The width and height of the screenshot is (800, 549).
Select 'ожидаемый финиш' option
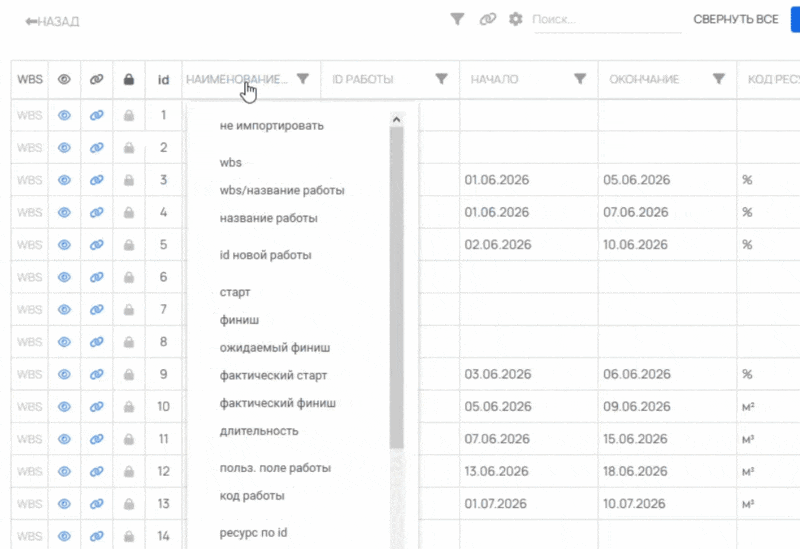pos(274,348)
